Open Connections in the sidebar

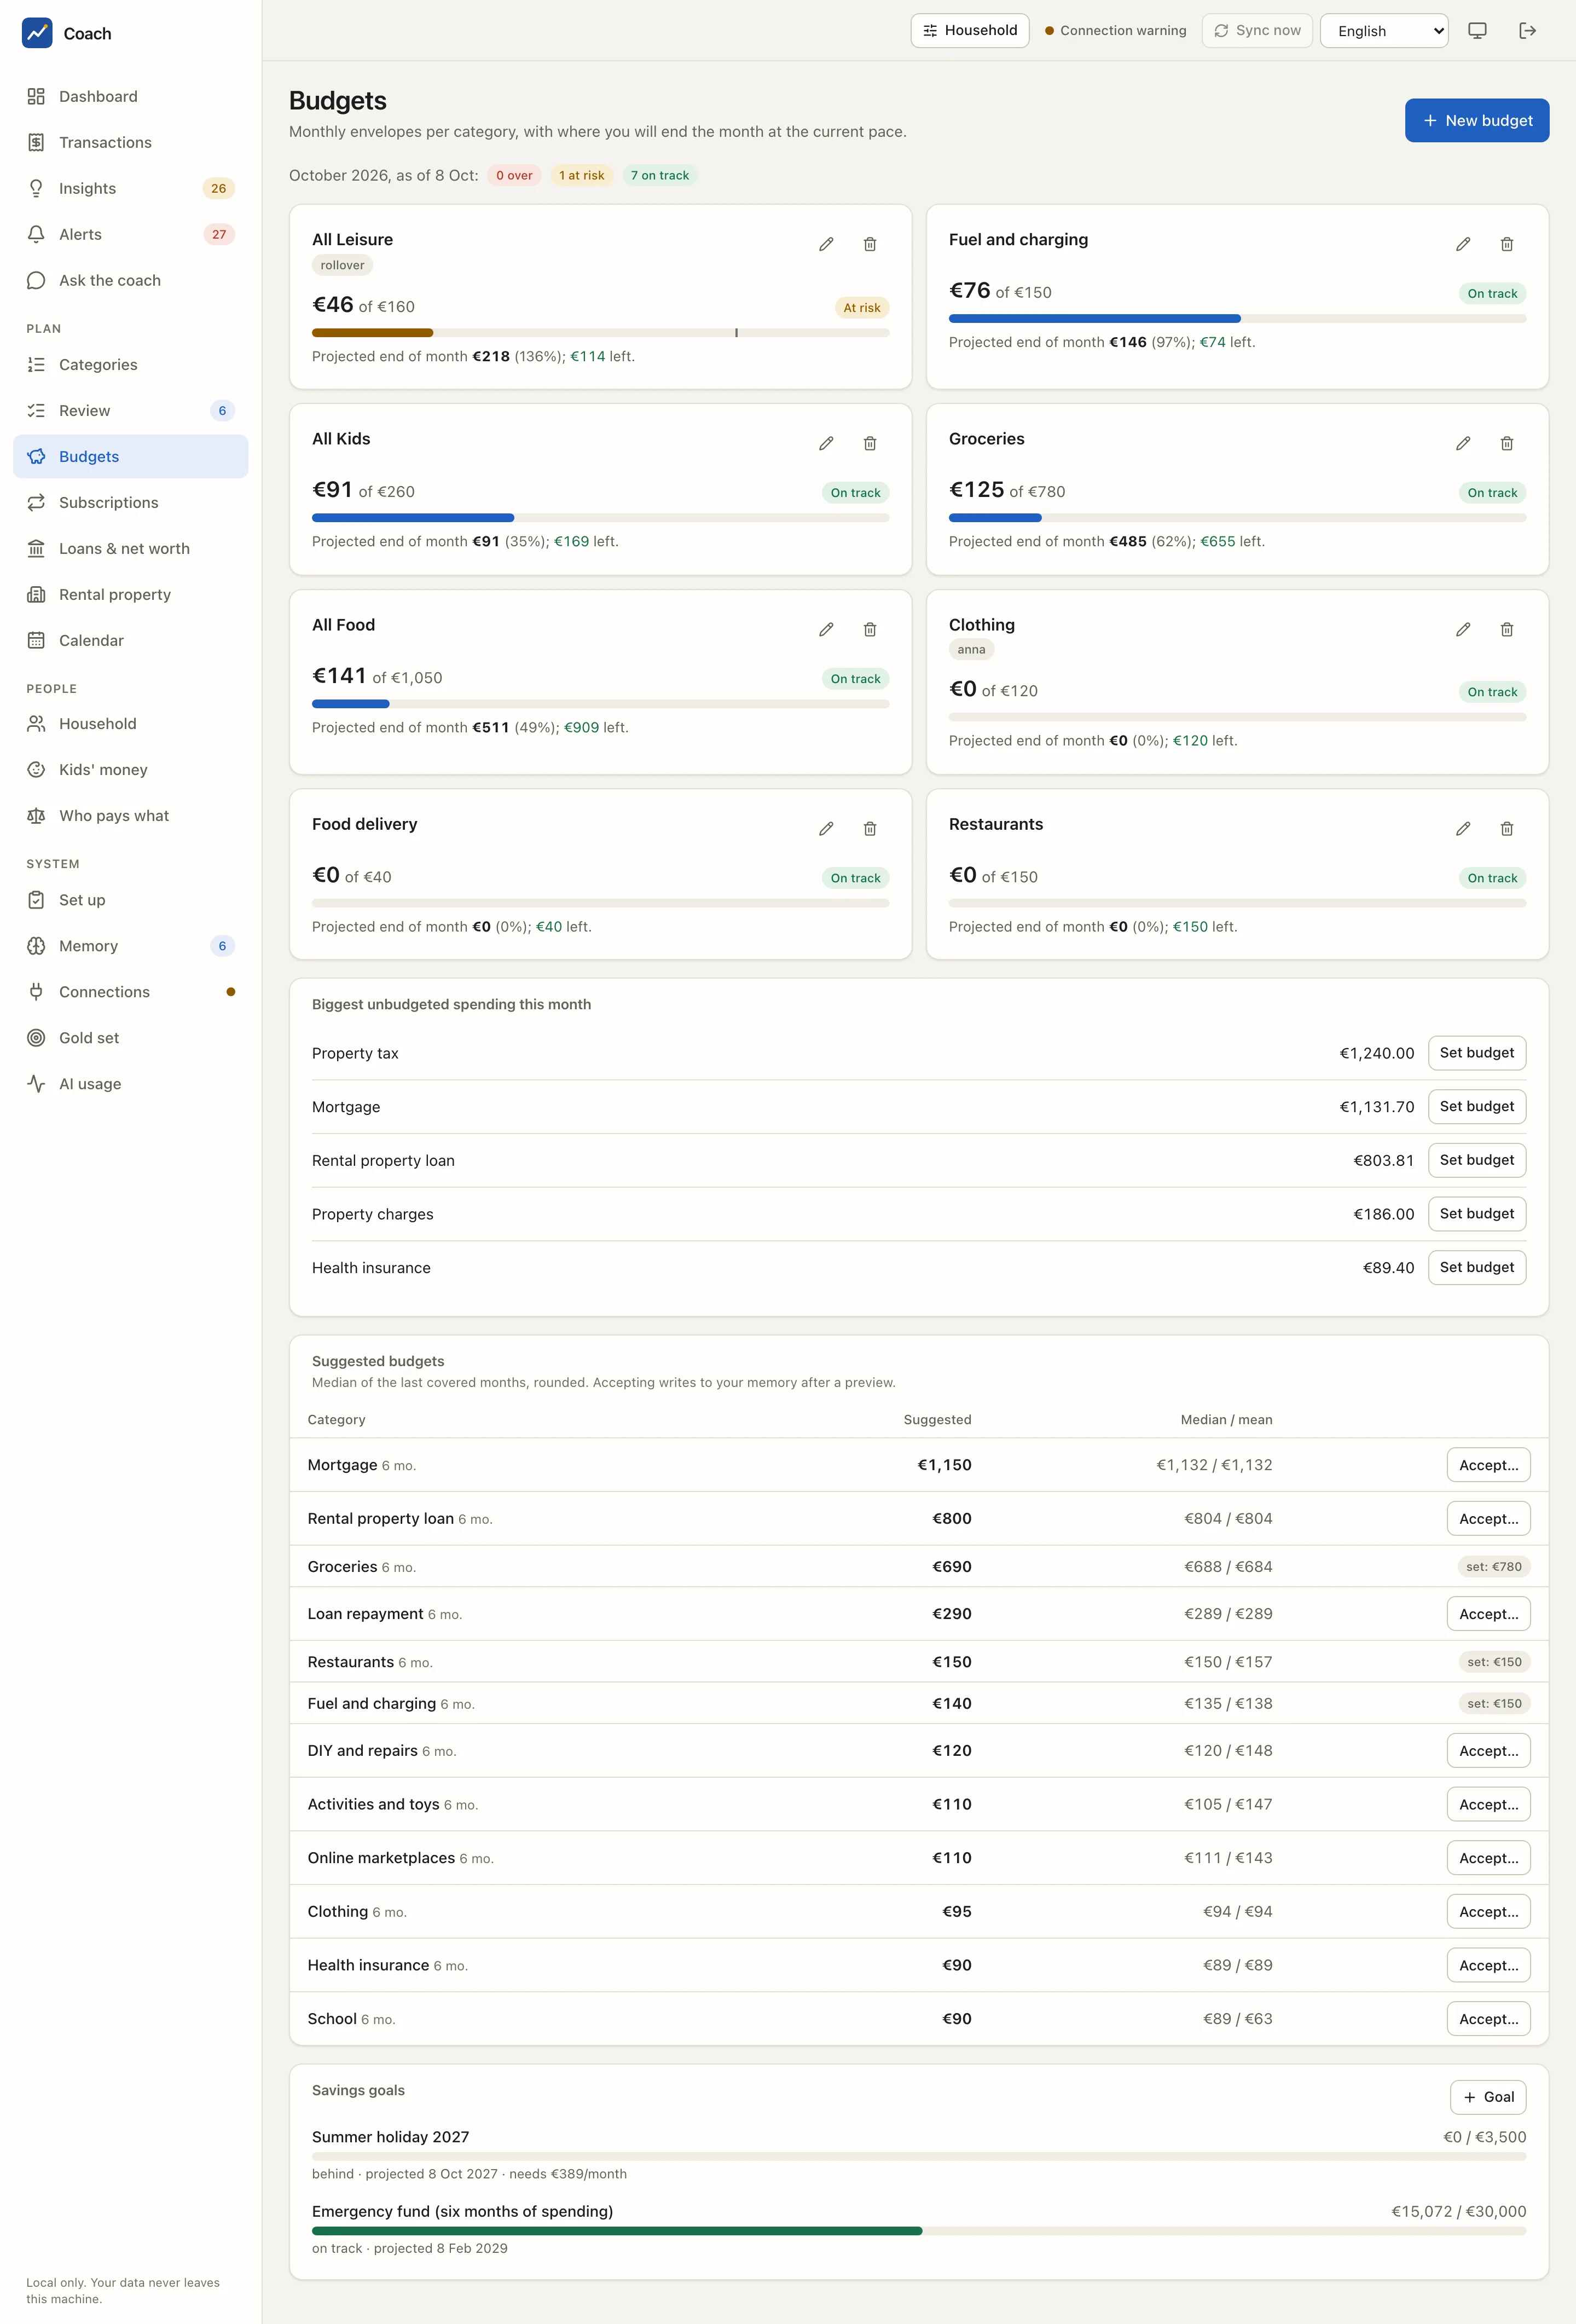131,991
